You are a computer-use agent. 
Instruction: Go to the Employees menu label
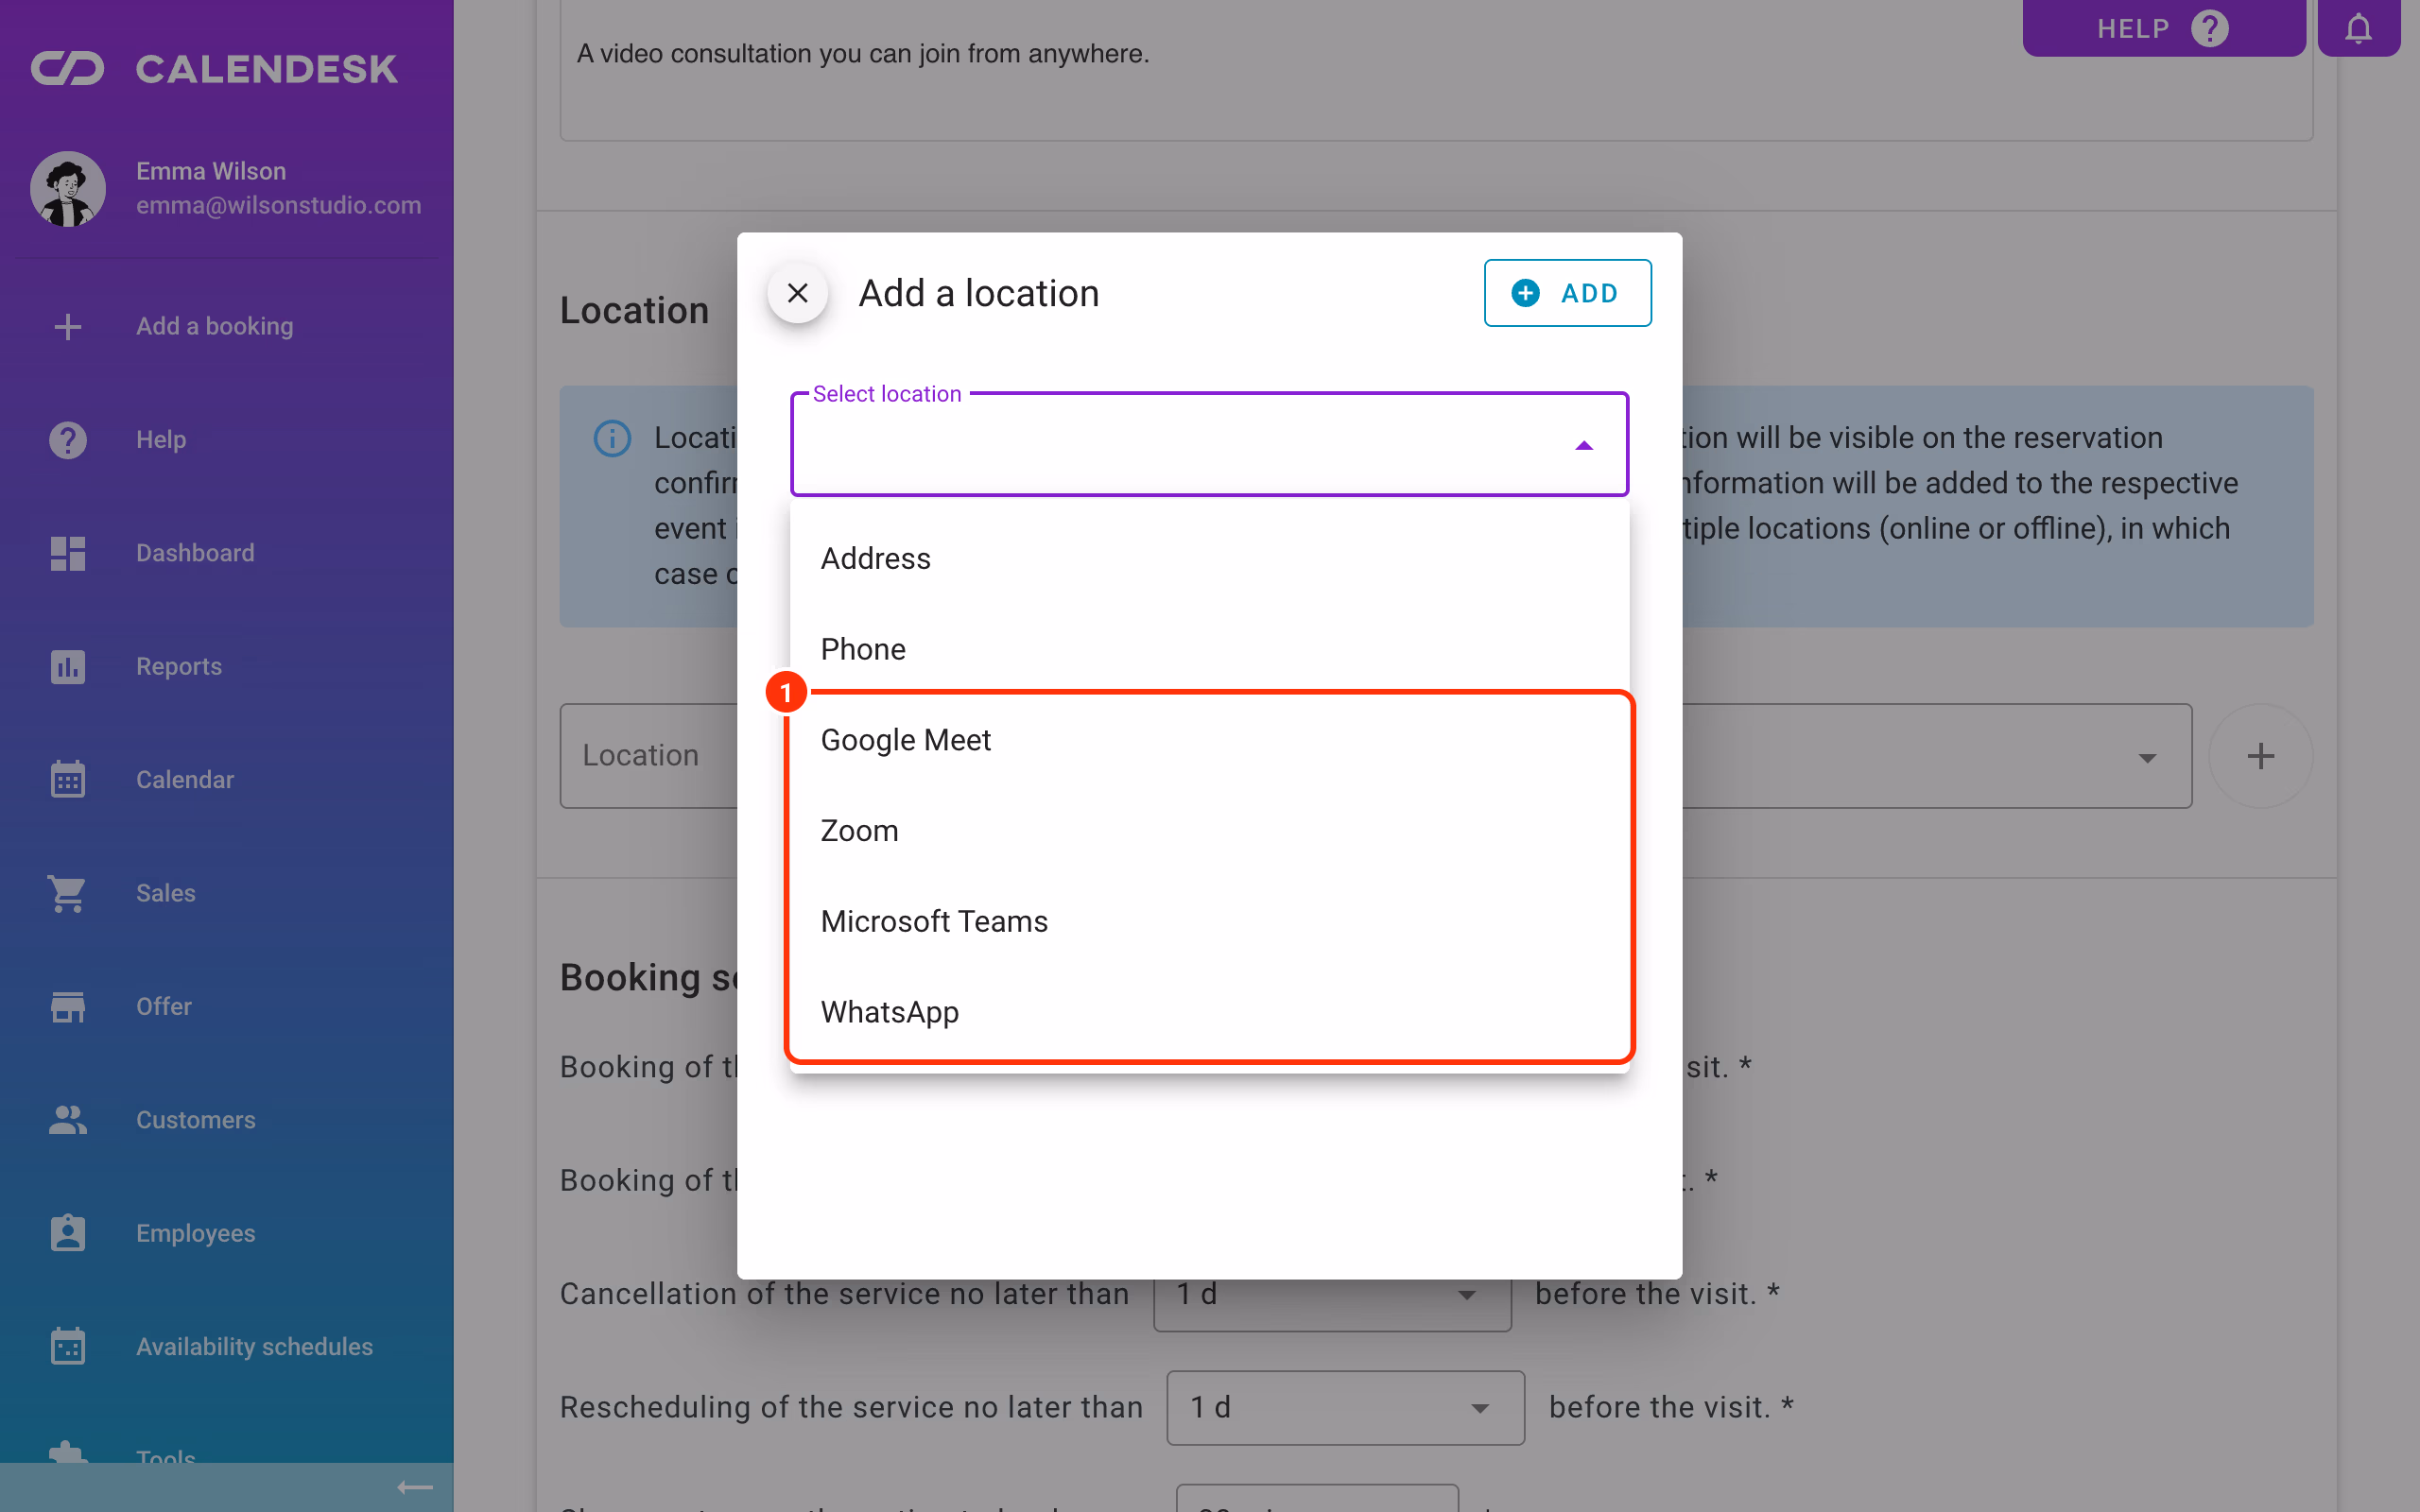[x=196, y=1233]
